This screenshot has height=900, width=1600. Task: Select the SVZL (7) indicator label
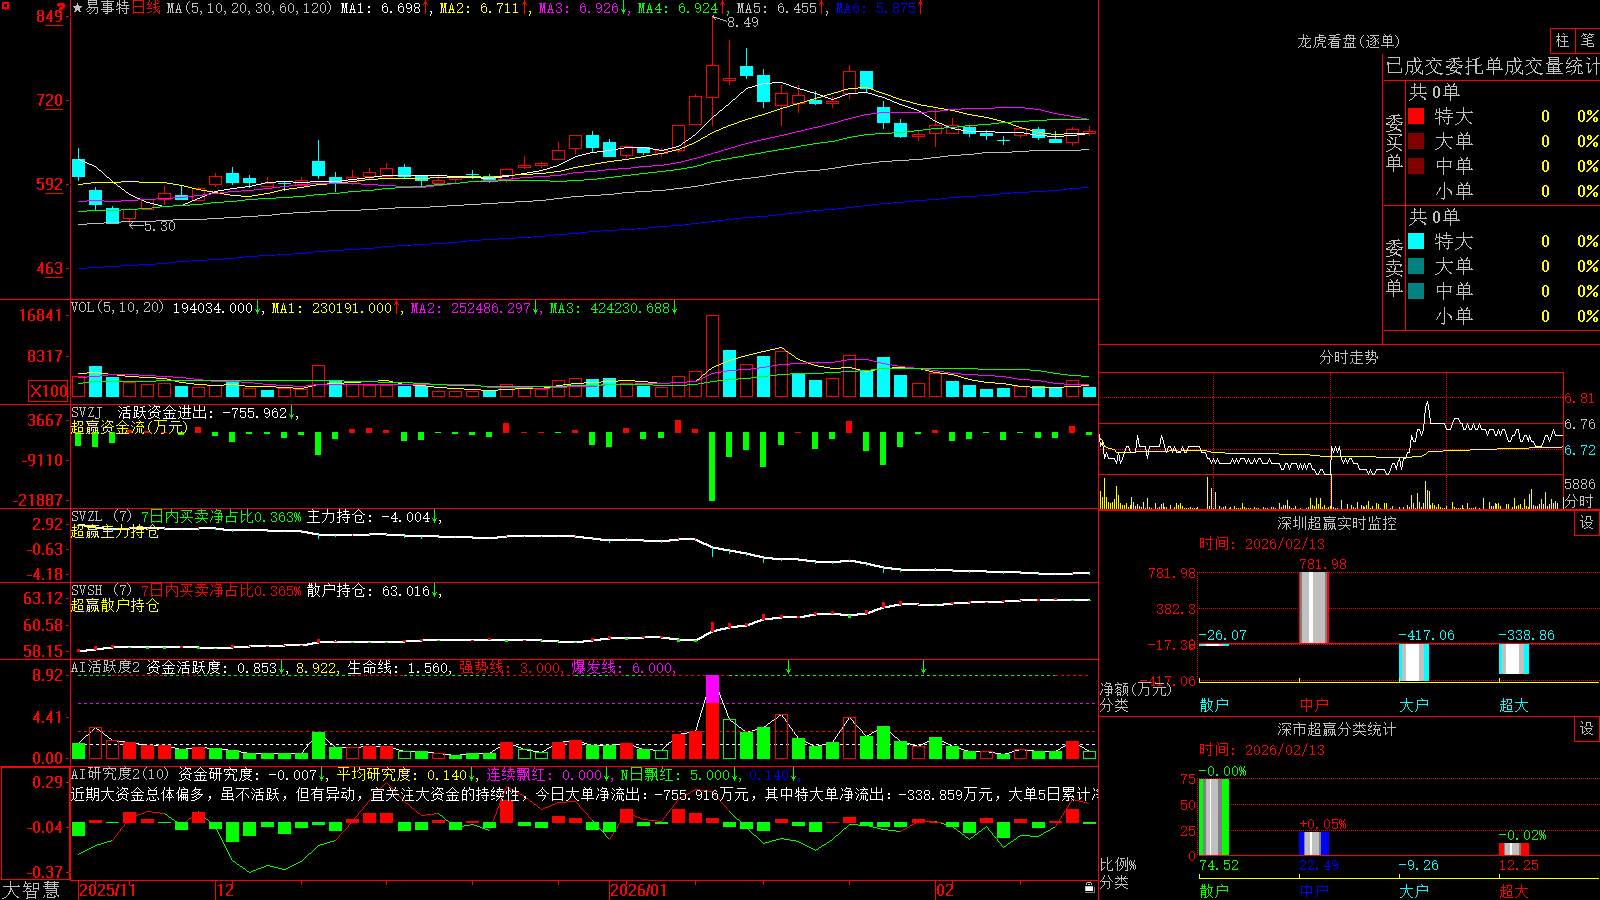pyautogui.click(x=101, y=517)
